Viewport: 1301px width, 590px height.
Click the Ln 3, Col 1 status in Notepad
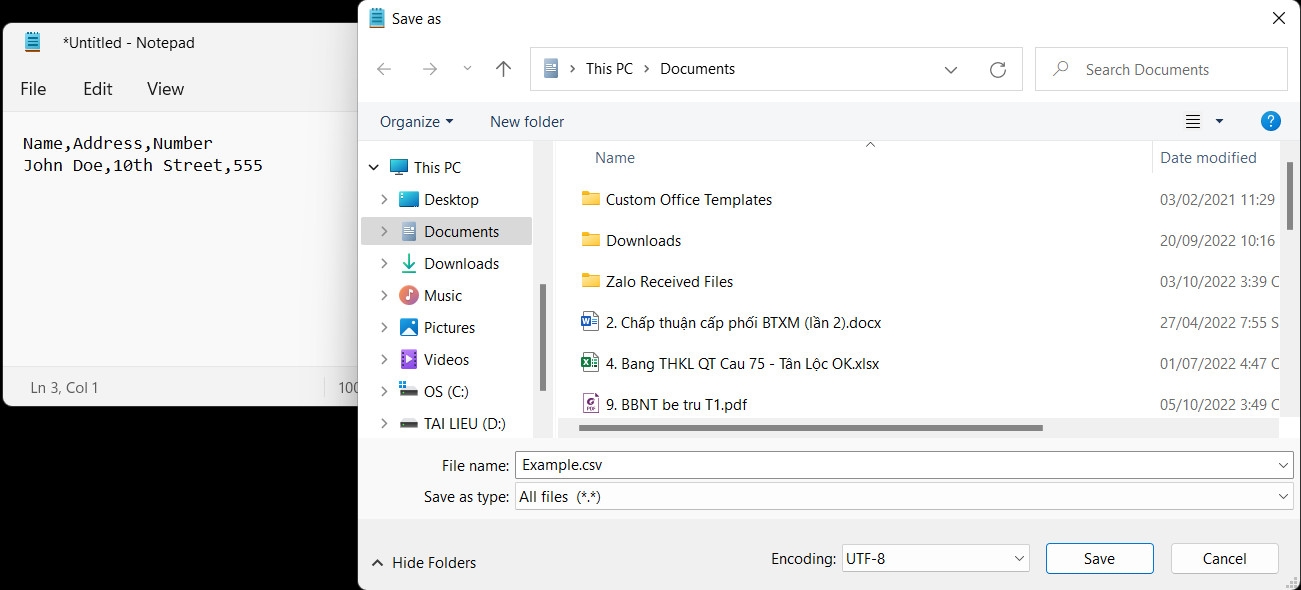coord(64,387)
